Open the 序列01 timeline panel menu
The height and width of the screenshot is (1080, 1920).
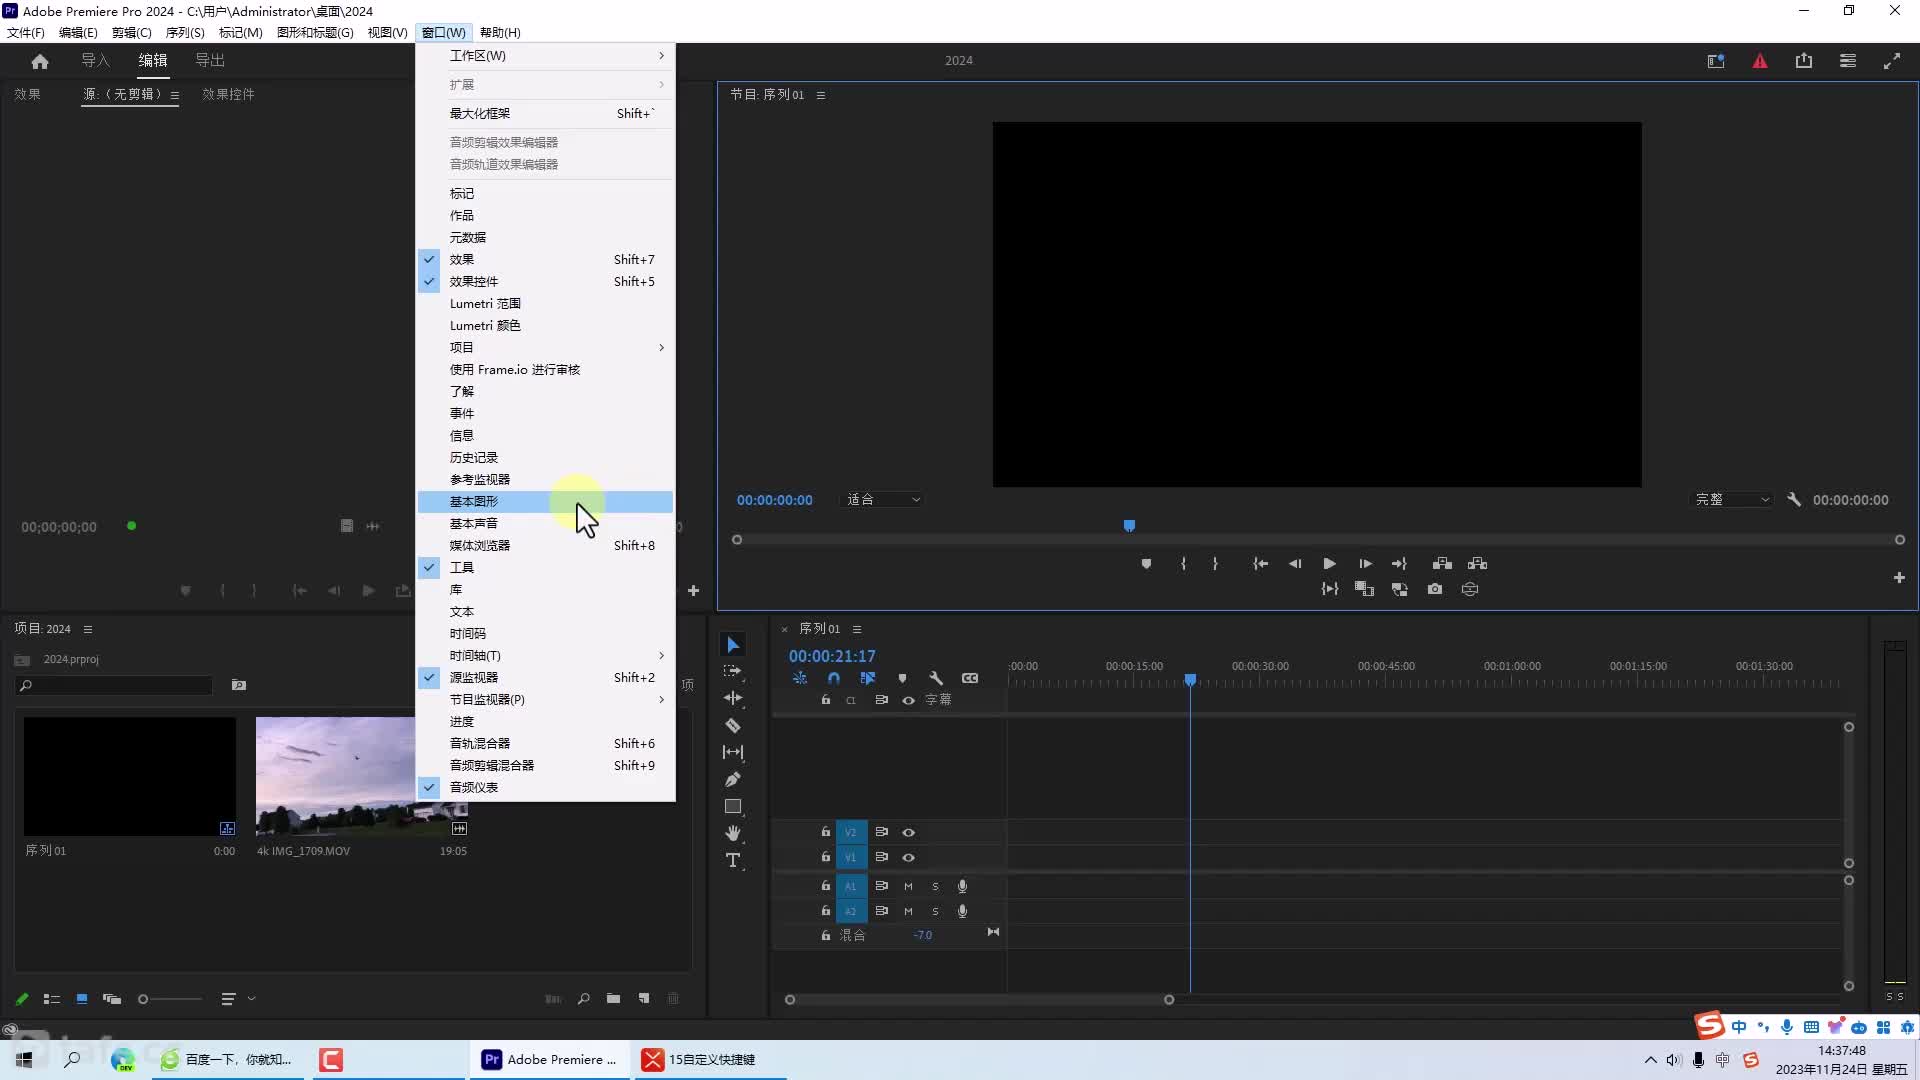tap(857, 629)
